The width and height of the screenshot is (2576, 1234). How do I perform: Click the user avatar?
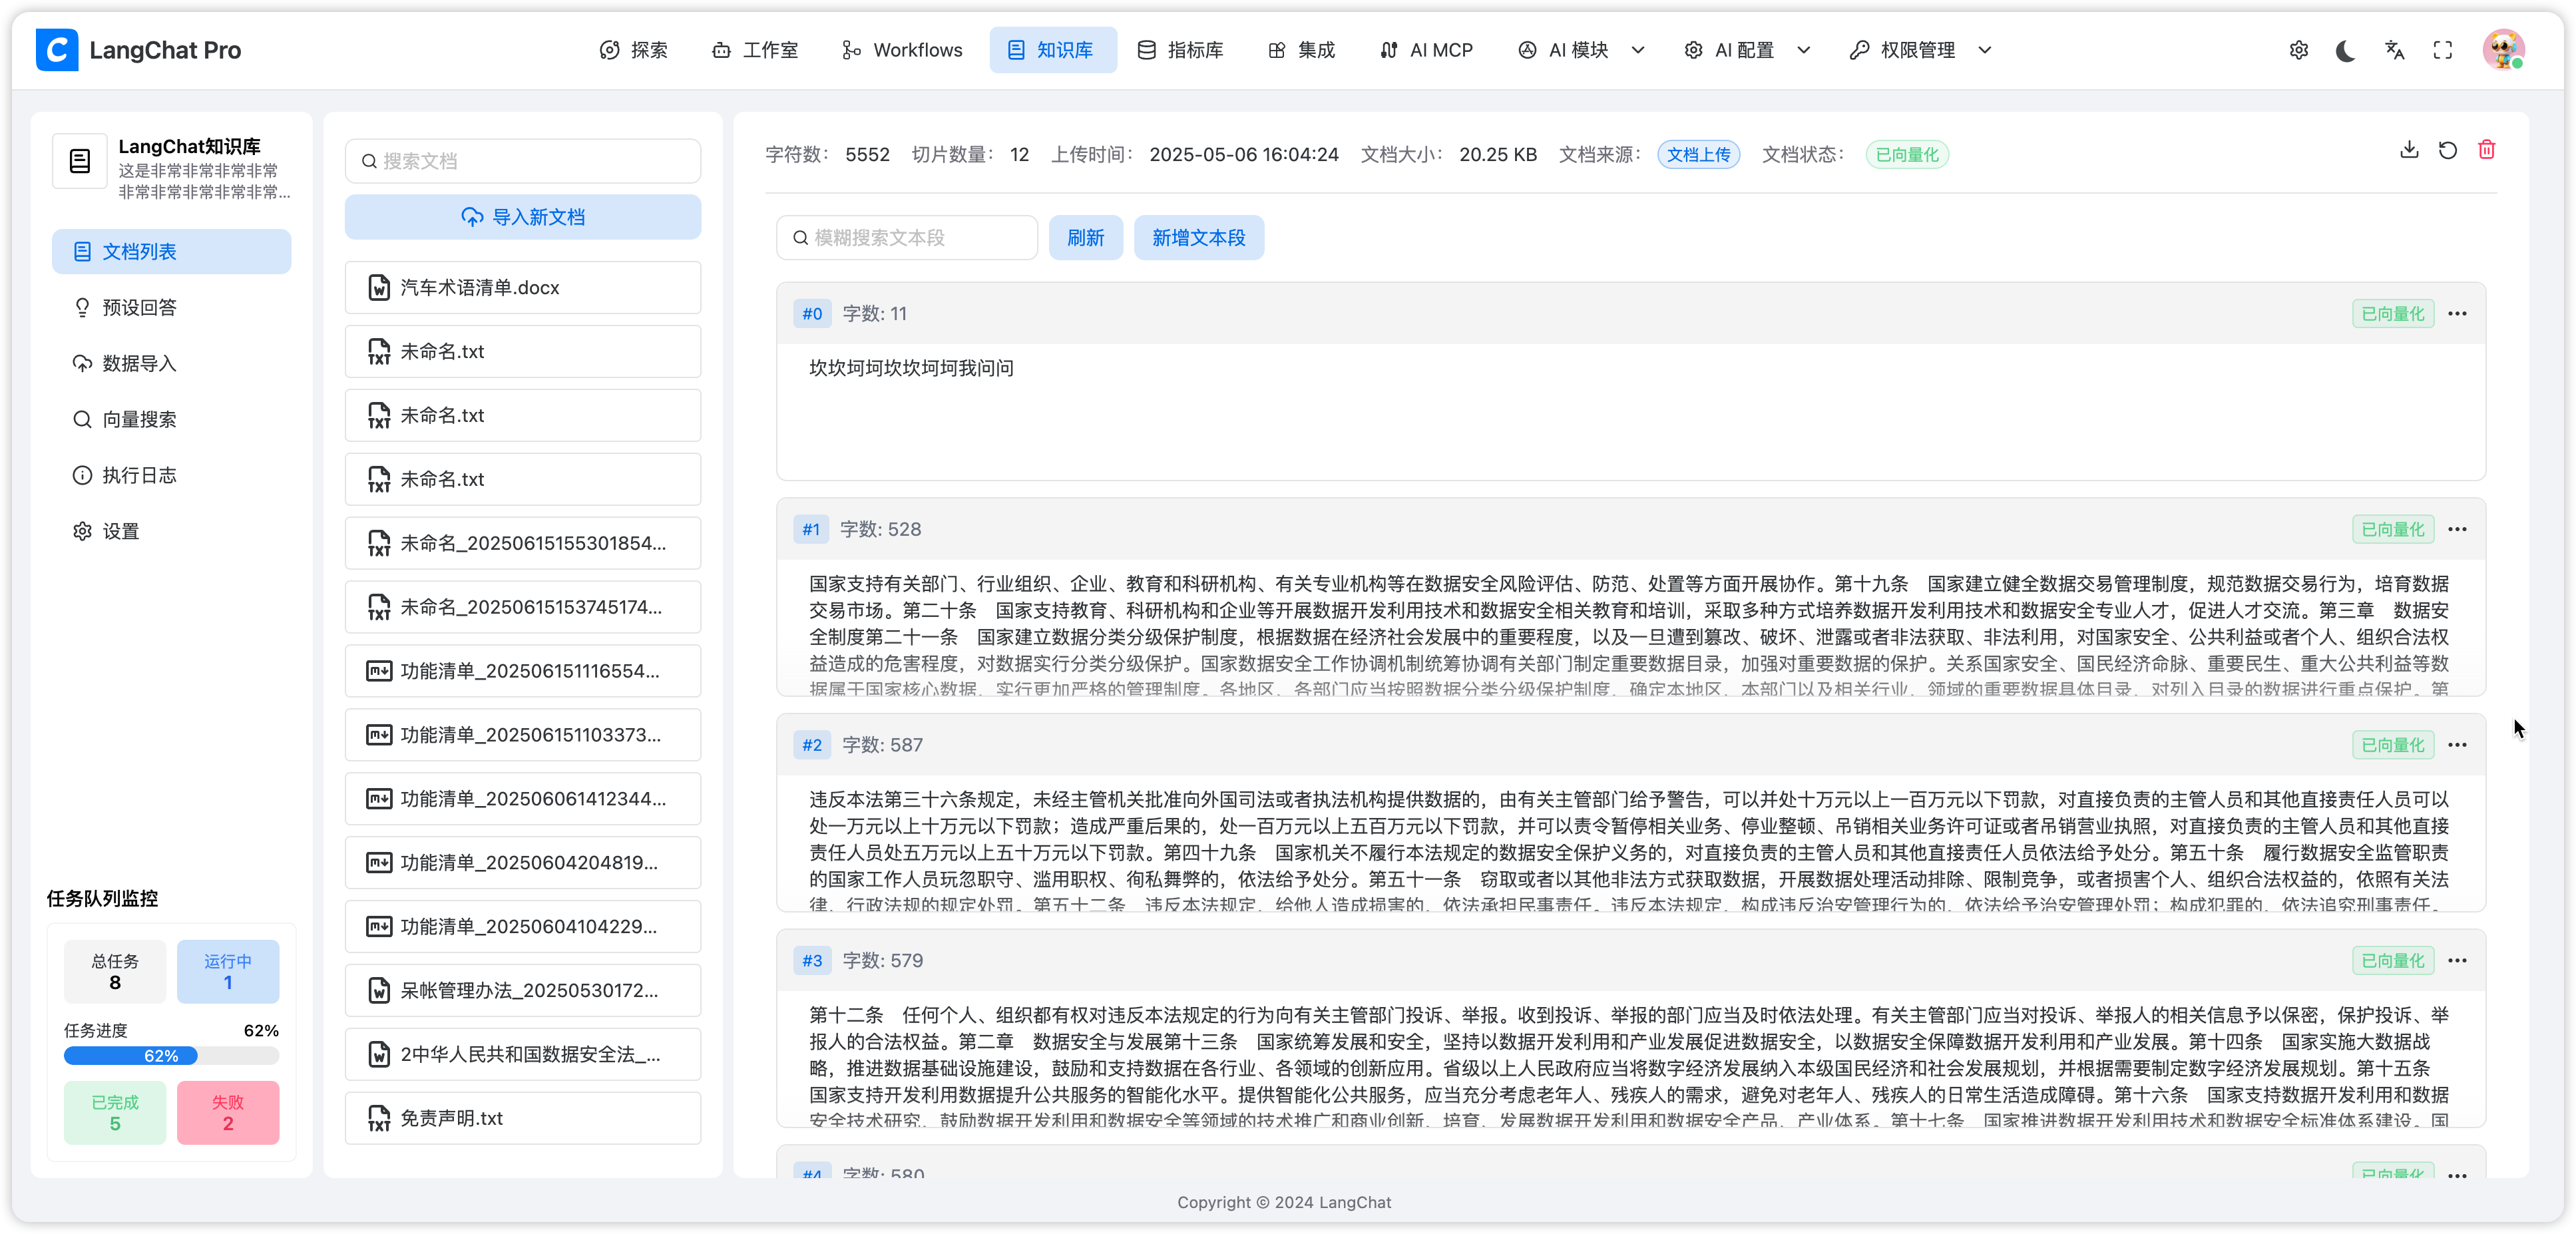click(2503, 50)
